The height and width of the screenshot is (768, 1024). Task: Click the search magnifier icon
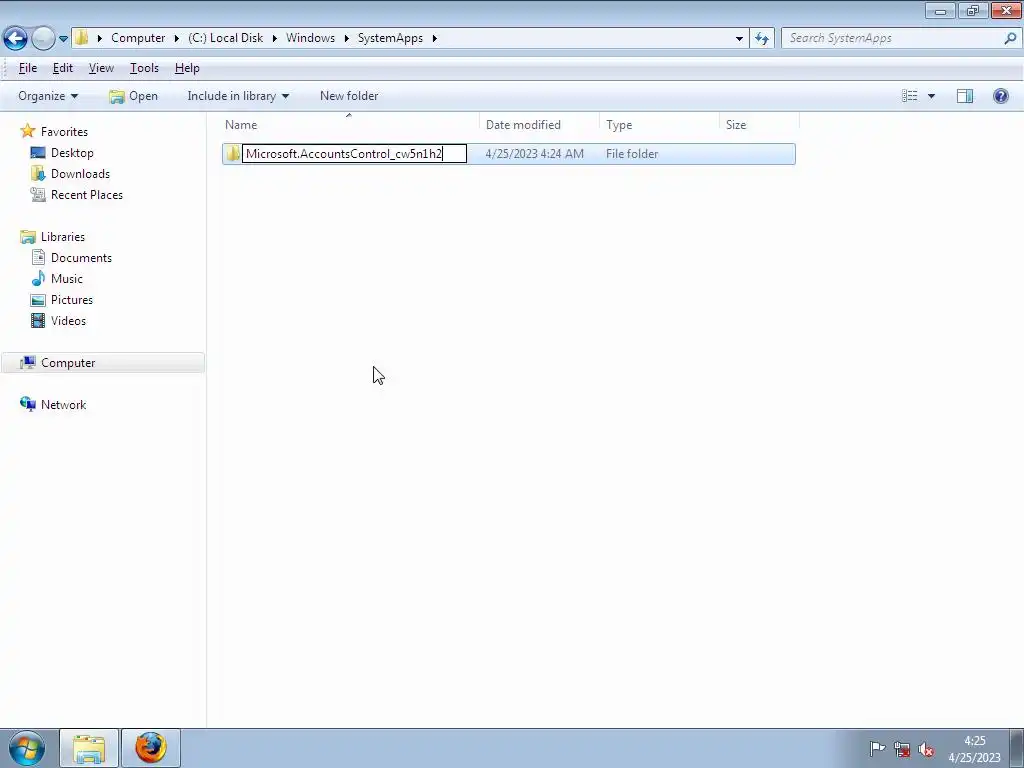[x=1010, y=38]
